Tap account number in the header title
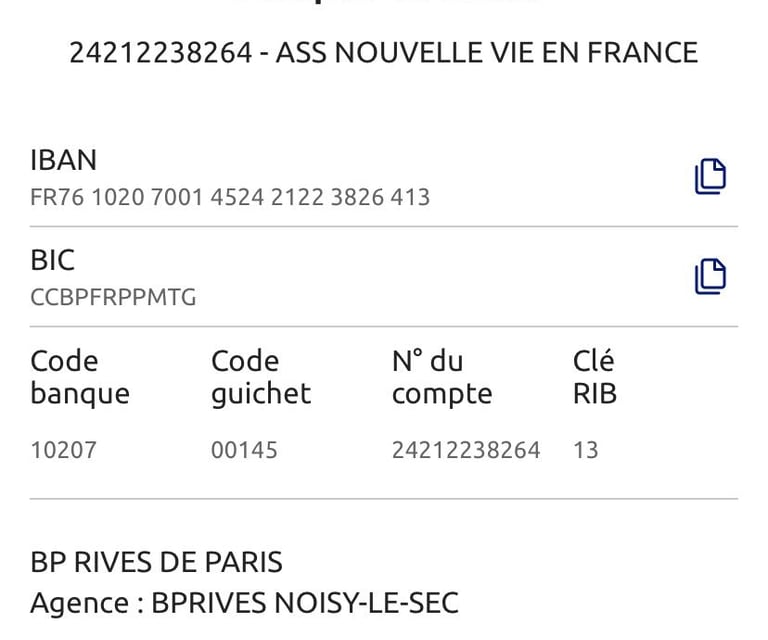The image size is (768, 640). pyautogui.click(x=160, y=53)
